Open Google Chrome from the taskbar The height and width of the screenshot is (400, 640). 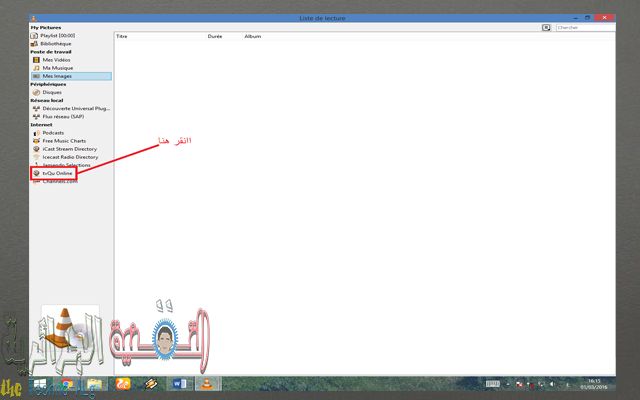66,384
